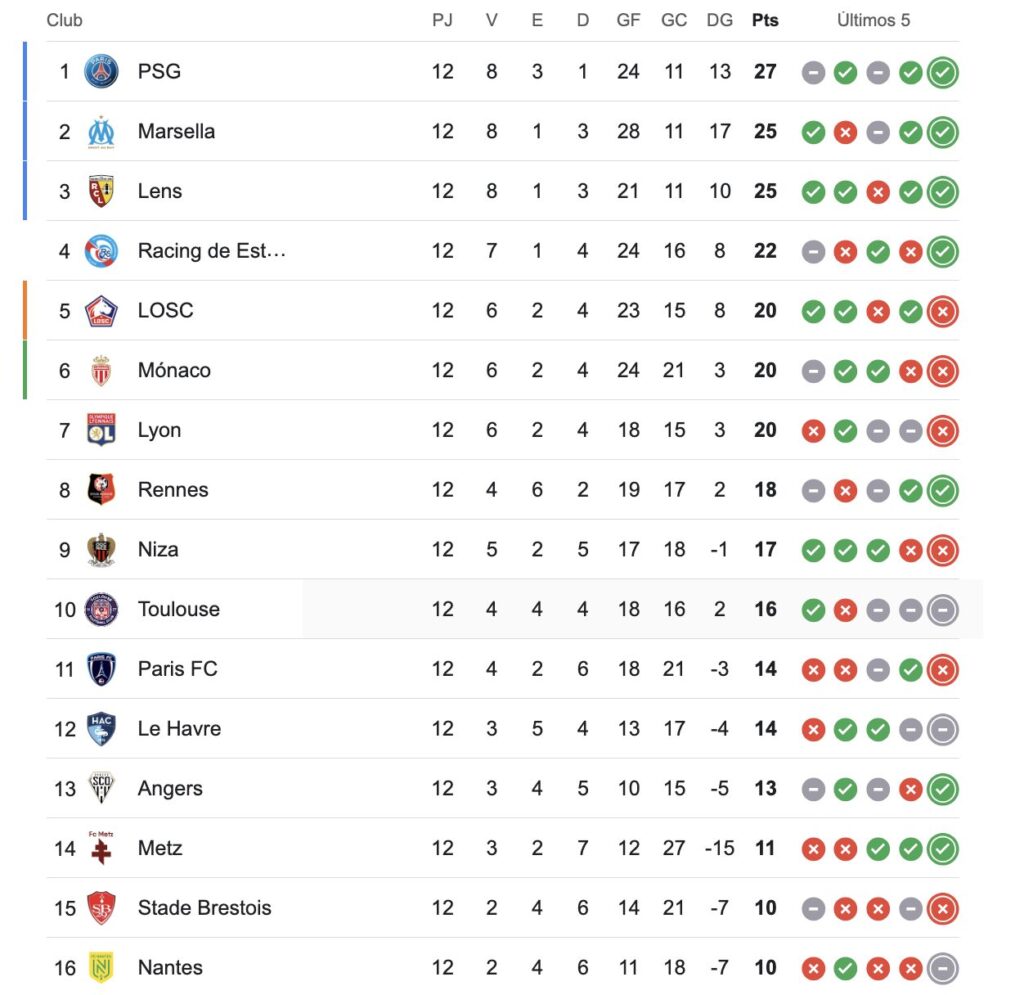Viewport: 1024px width, 995px height.
Task: Click the Lyon team logo
Action: (101, 430)
